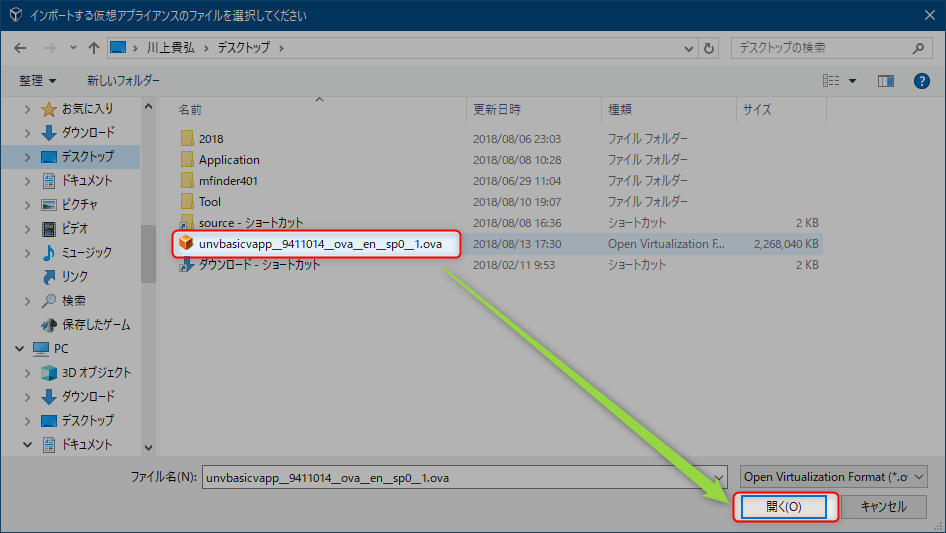Select 川上貴弘 in the address path

coord(171,48)
